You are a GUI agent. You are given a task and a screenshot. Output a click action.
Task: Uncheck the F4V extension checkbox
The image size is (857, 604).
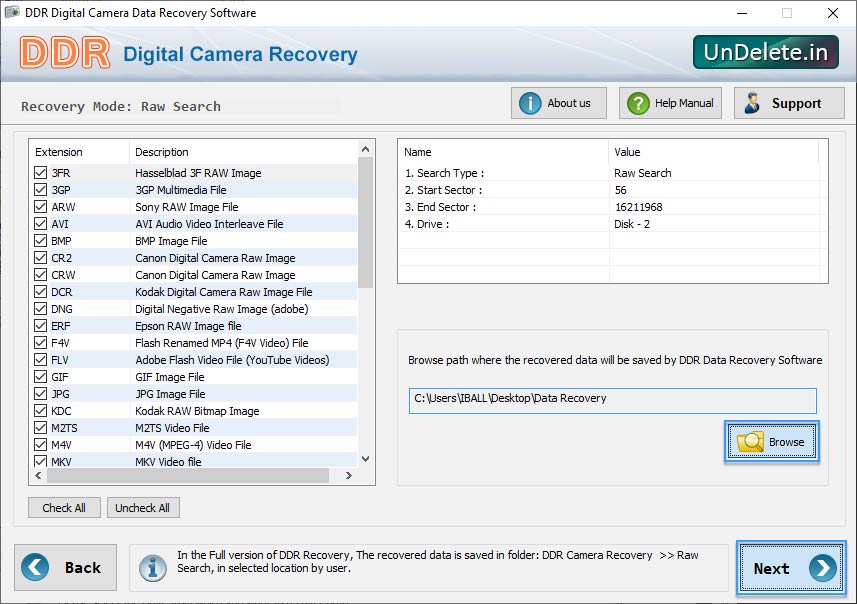[40, 342]
